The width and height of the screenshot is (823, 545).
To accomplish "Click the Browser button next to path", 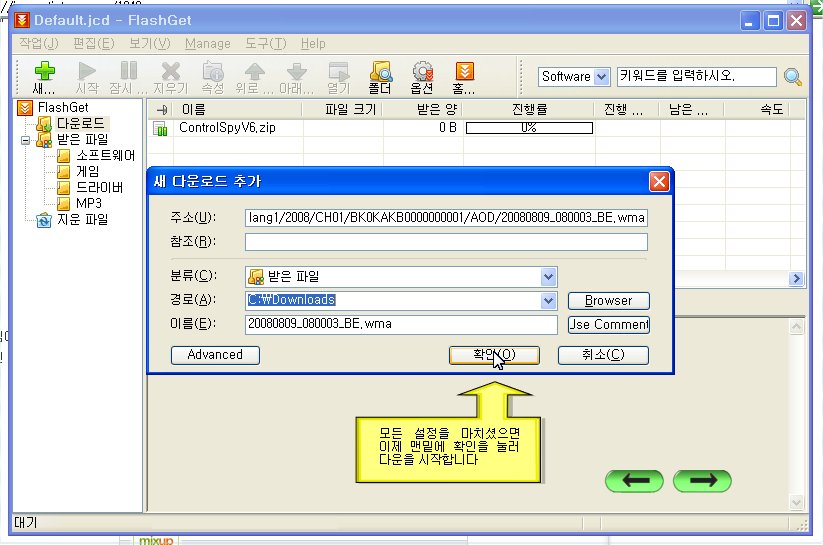I will click(x=608, y=301).
